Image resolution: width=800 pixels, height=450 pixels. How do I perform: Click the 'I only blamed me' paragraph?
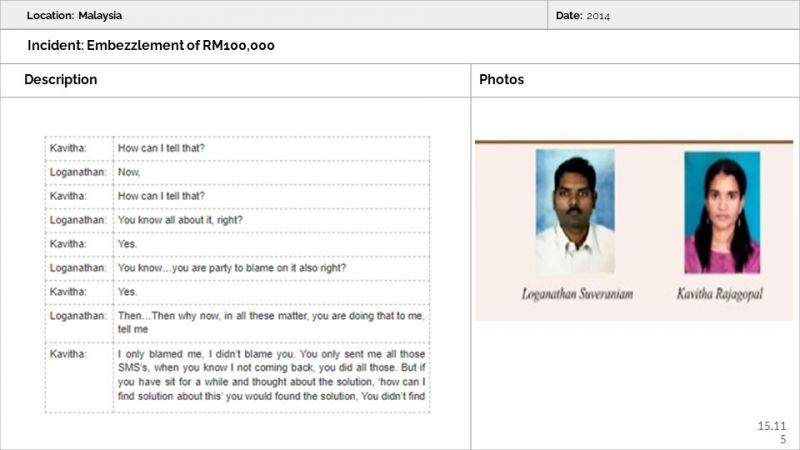(x=272, y=375)
